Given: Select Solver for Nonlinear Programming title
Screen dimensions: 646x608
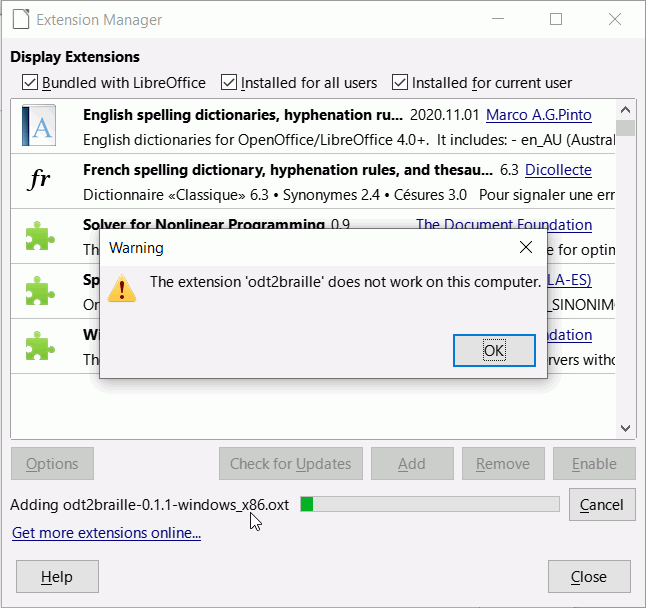Looking at the screenshot, I should coord(204,224).
